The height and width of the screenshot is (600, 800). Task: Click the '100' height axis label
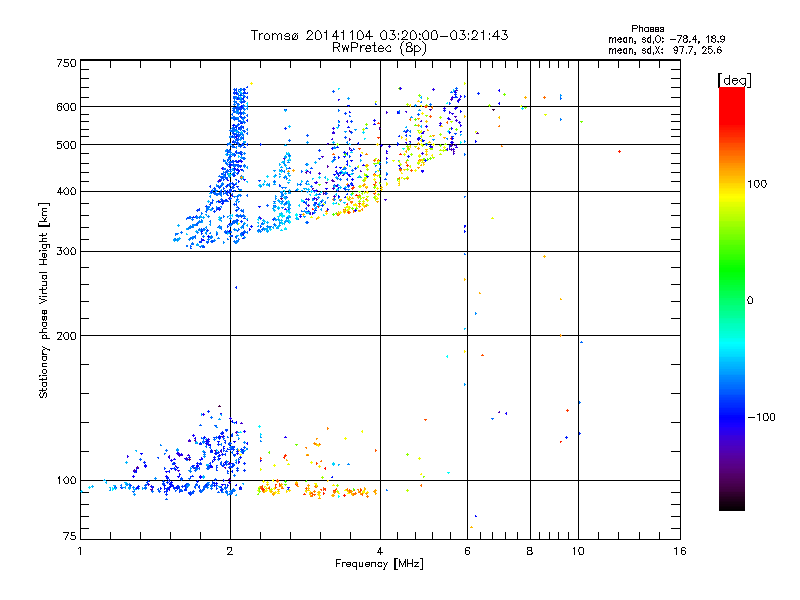pyautogui.click(x=66, y=481)
